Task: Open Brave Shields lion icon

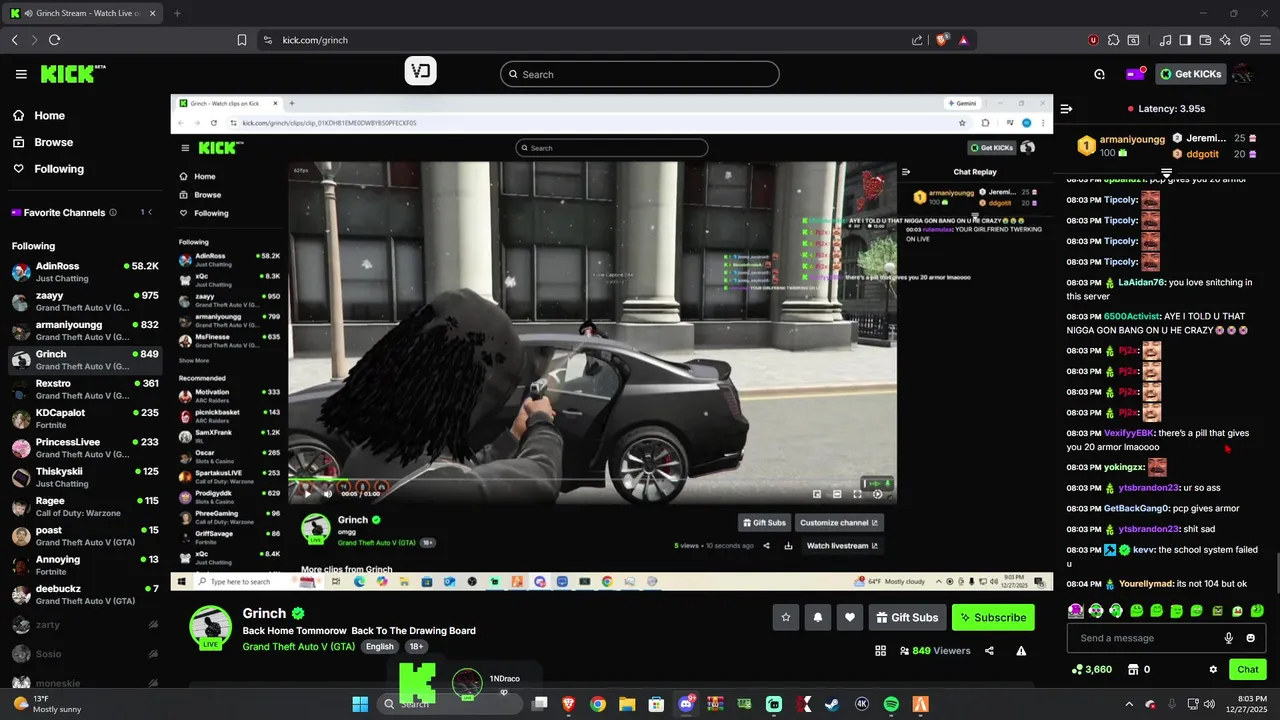Action: 942,40
